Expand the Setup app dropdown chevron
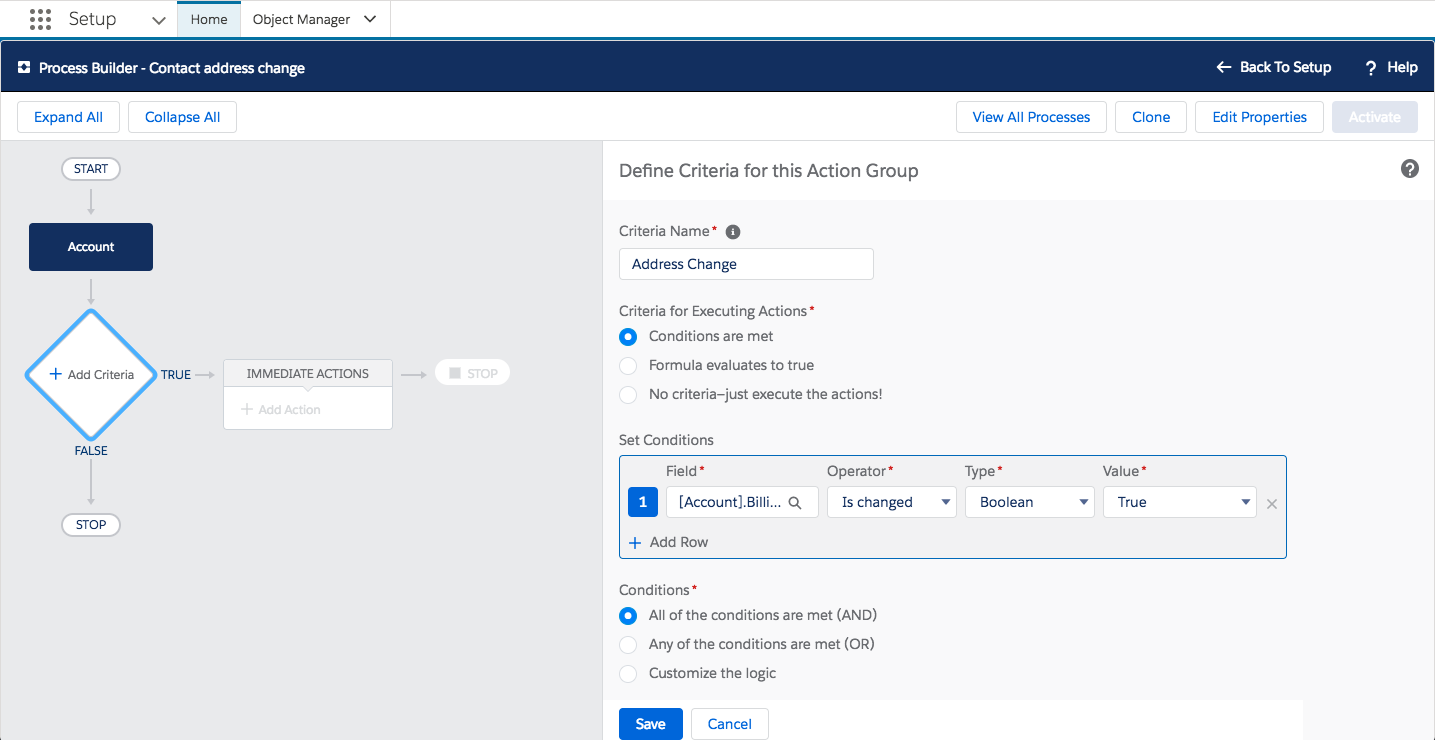 [158, 20]
